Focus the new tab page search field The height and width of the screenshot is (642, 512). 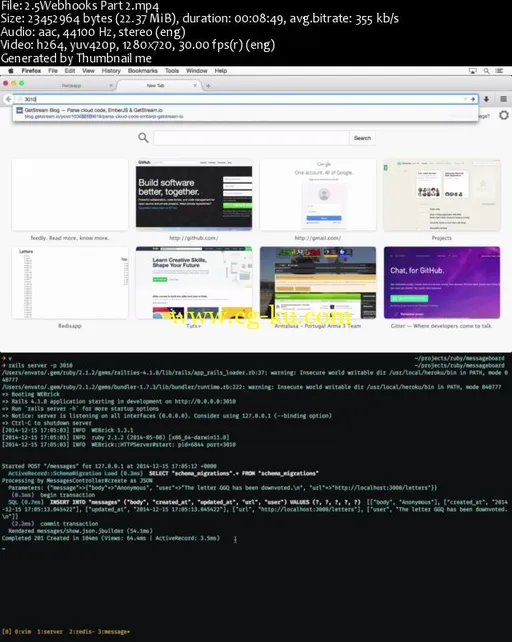pos(251,138)
